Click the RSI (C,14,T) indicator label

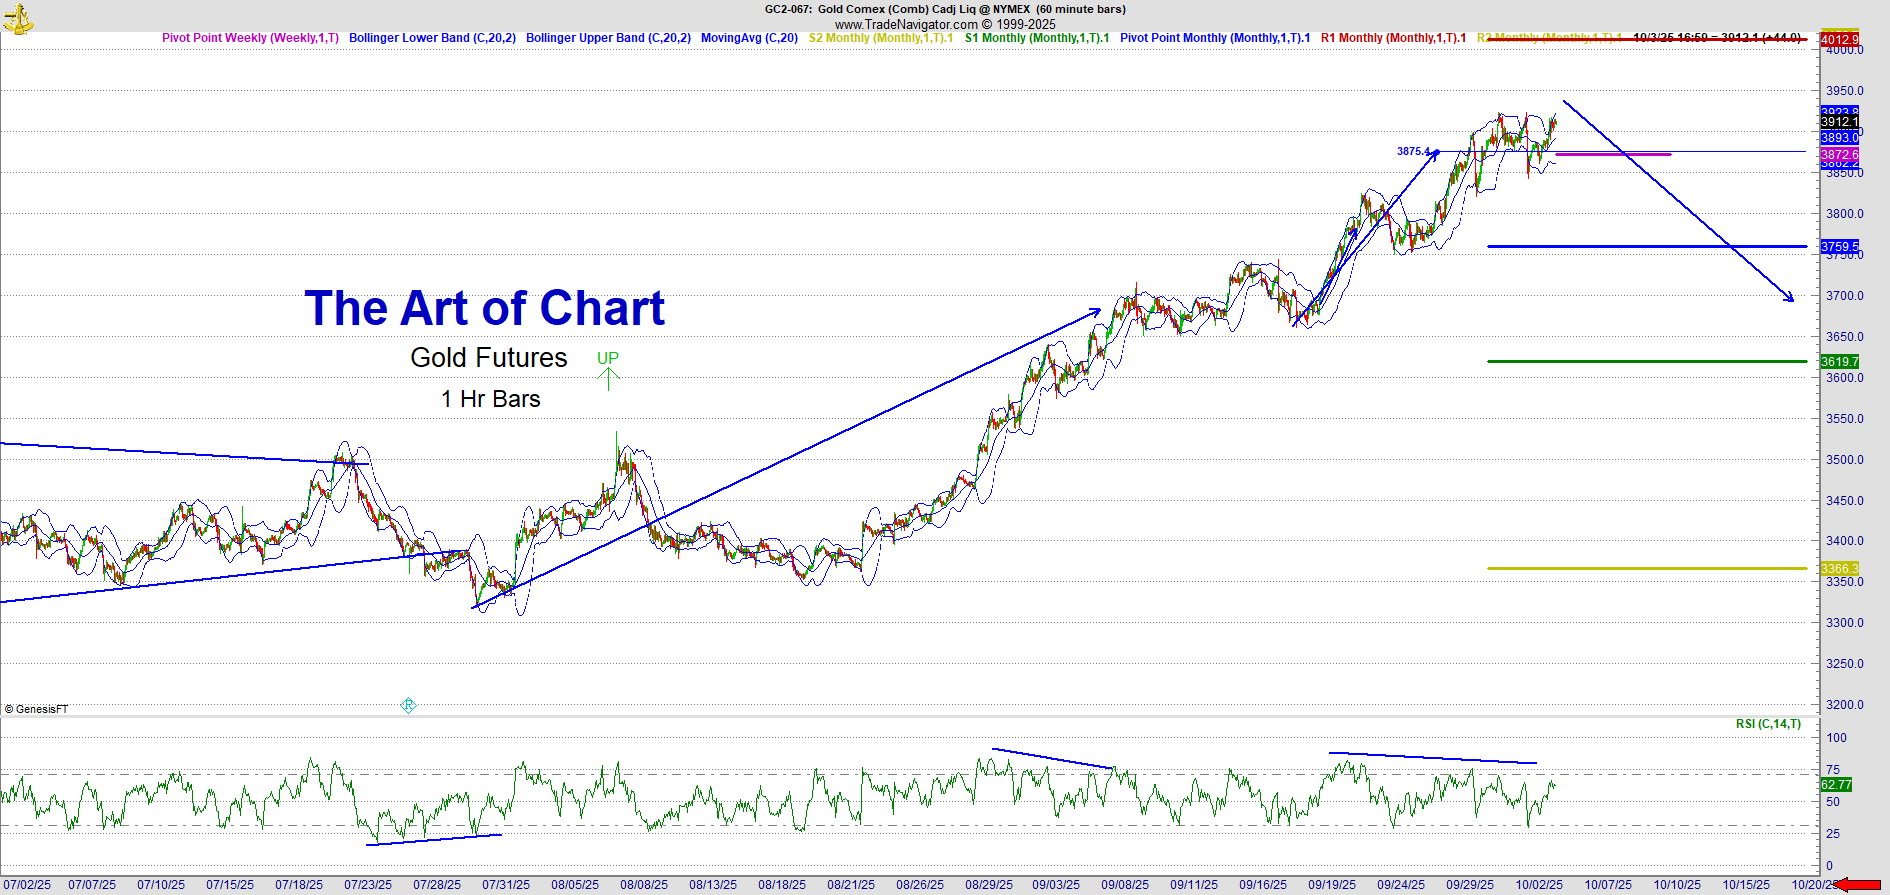tap(1768, 724)
